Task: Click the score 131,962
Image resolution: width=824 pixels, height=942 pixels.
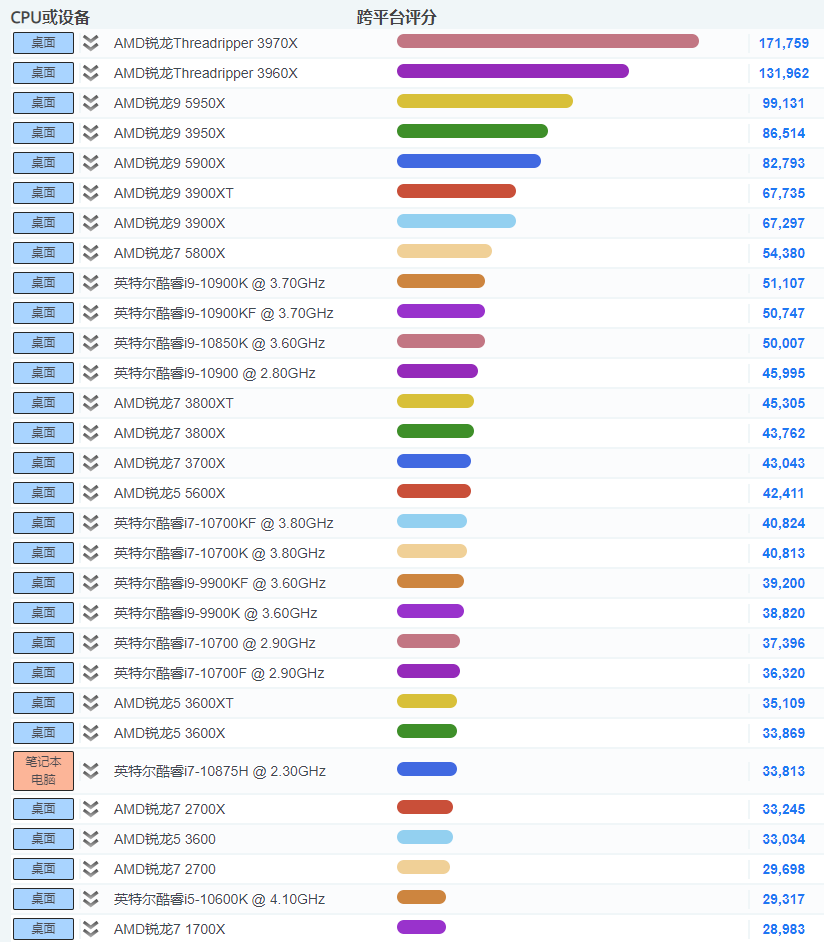Action: 784,73
